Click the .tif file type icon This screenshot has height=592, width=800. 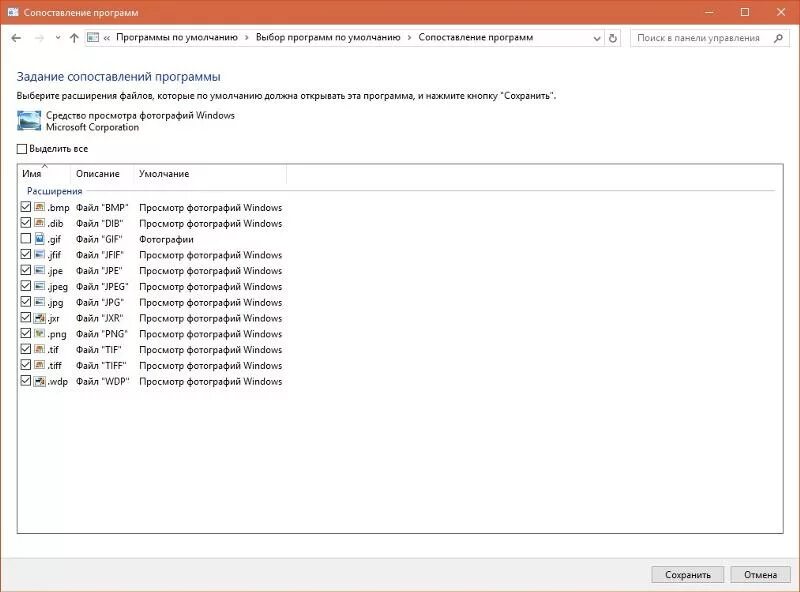click(40, 350)
